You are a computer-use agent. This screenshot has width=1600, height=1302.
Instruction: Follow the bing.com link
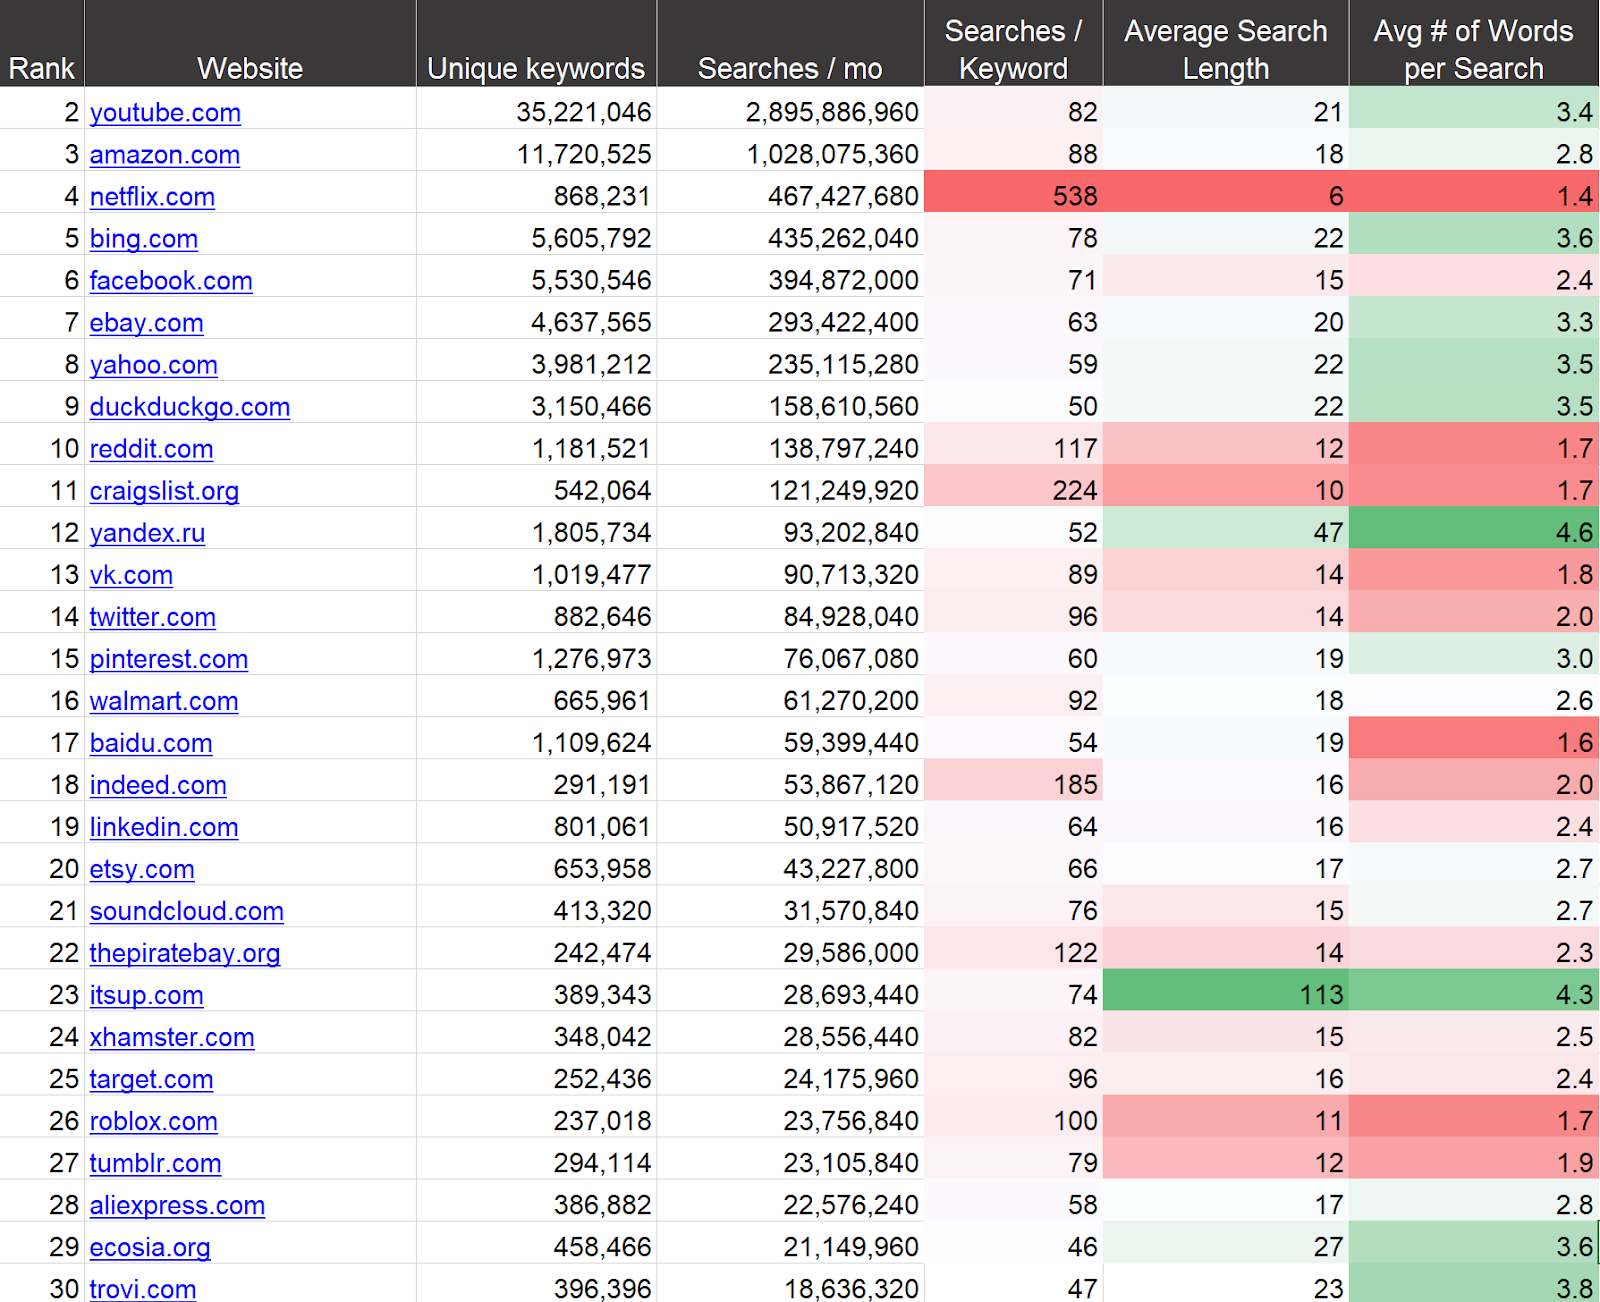click(144, 239)
